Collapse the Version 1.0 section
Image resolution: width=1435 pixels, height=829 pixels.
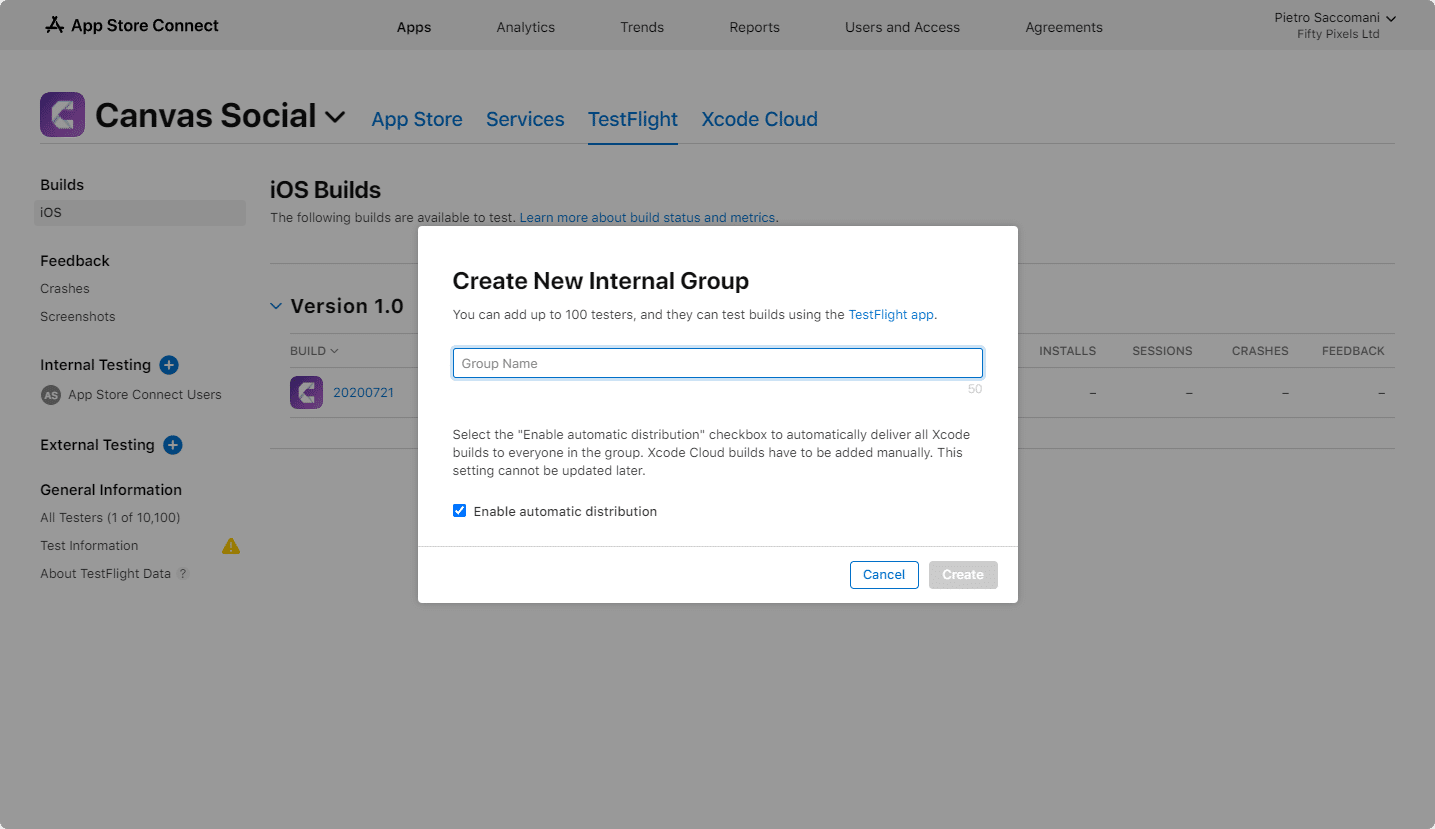point(276,306)
